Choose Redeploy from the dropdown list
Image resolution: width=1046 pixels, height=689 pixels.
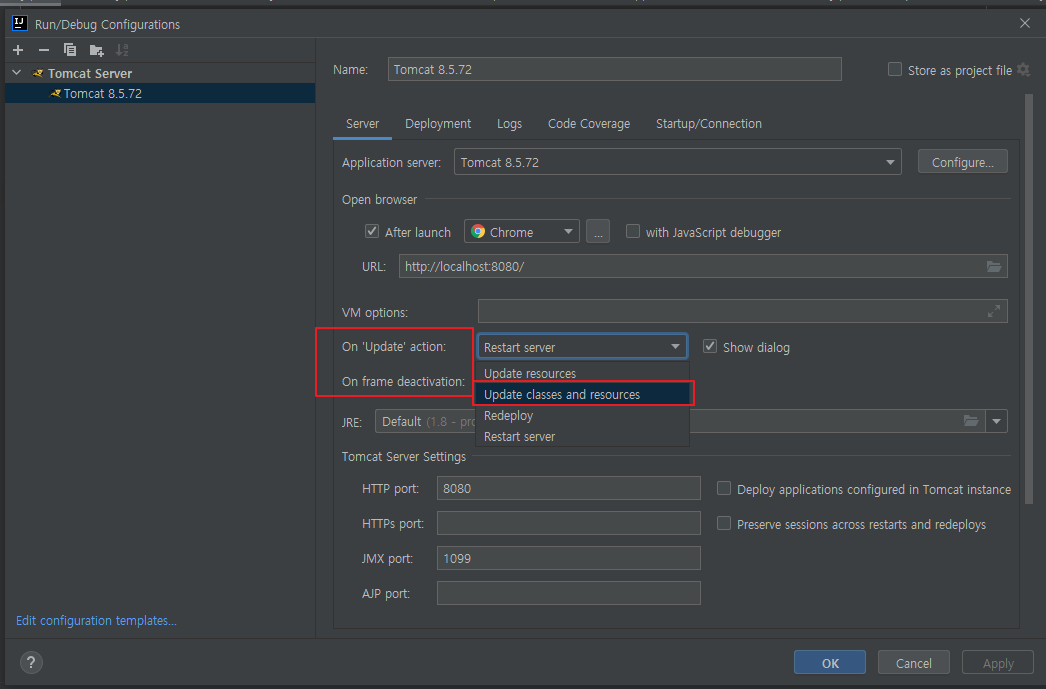point(582,416)
